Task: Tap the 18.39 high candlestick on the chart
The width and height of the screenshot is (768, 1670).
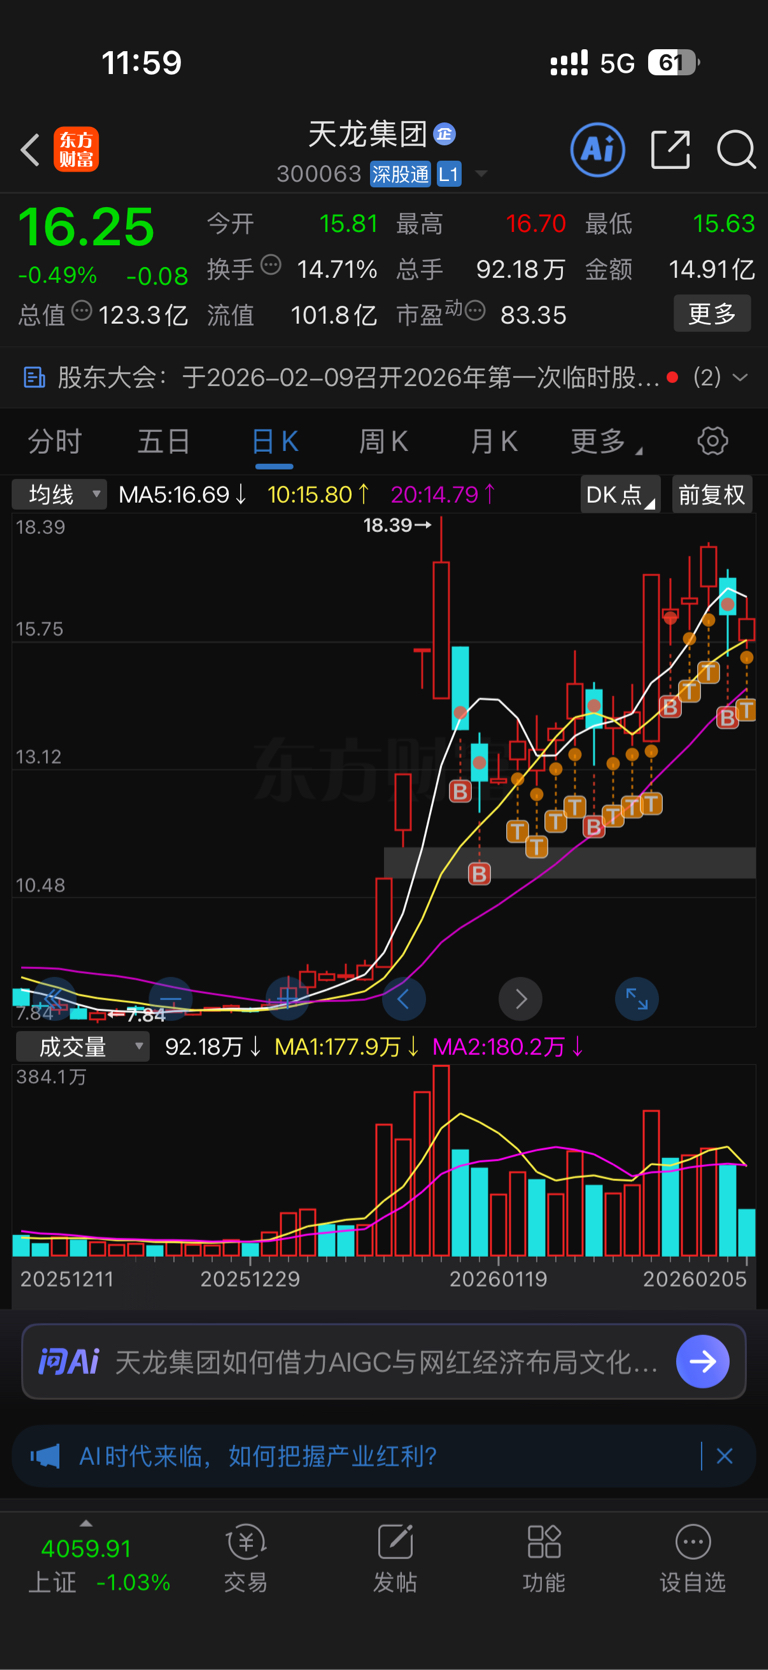Action: [x=441, y=610]
